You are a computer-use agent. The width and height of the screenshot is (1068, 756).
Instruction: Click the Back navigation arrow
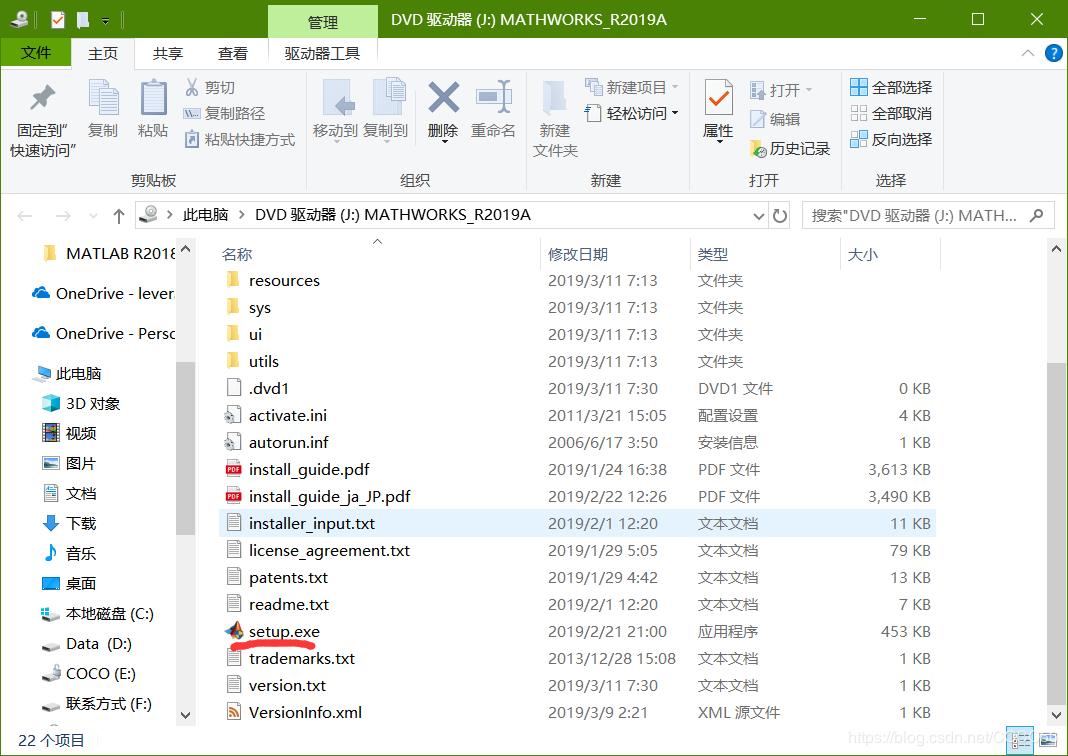point(25,216)
